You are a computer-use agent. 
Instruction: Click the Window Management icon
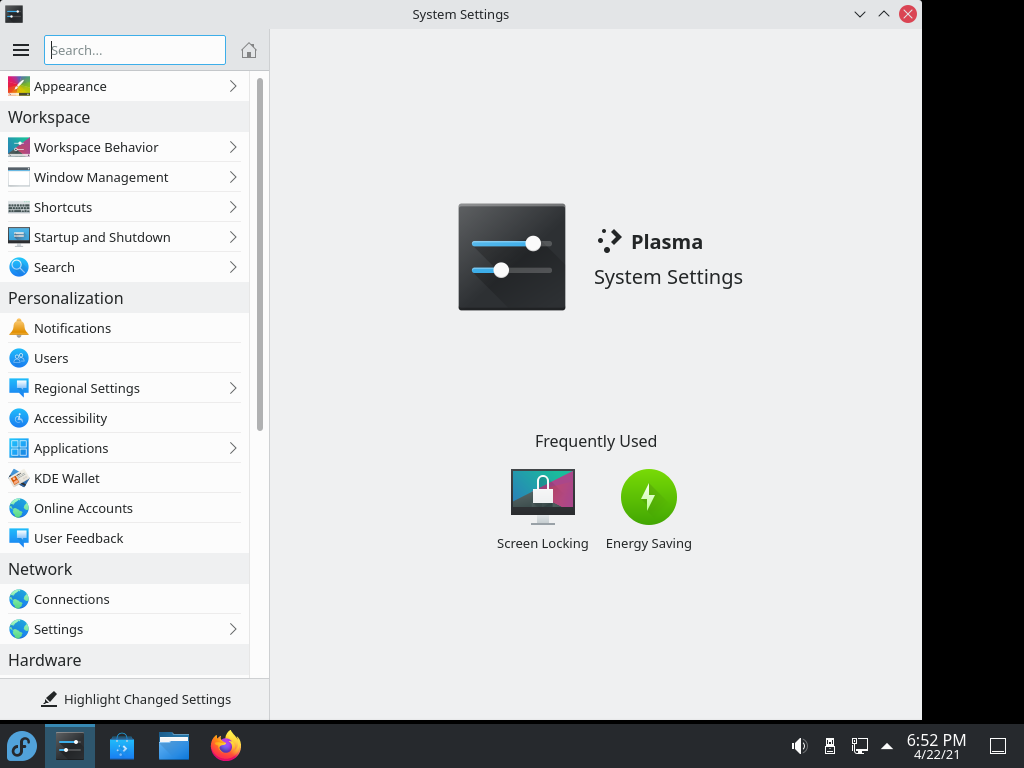[x=19, y=177]
